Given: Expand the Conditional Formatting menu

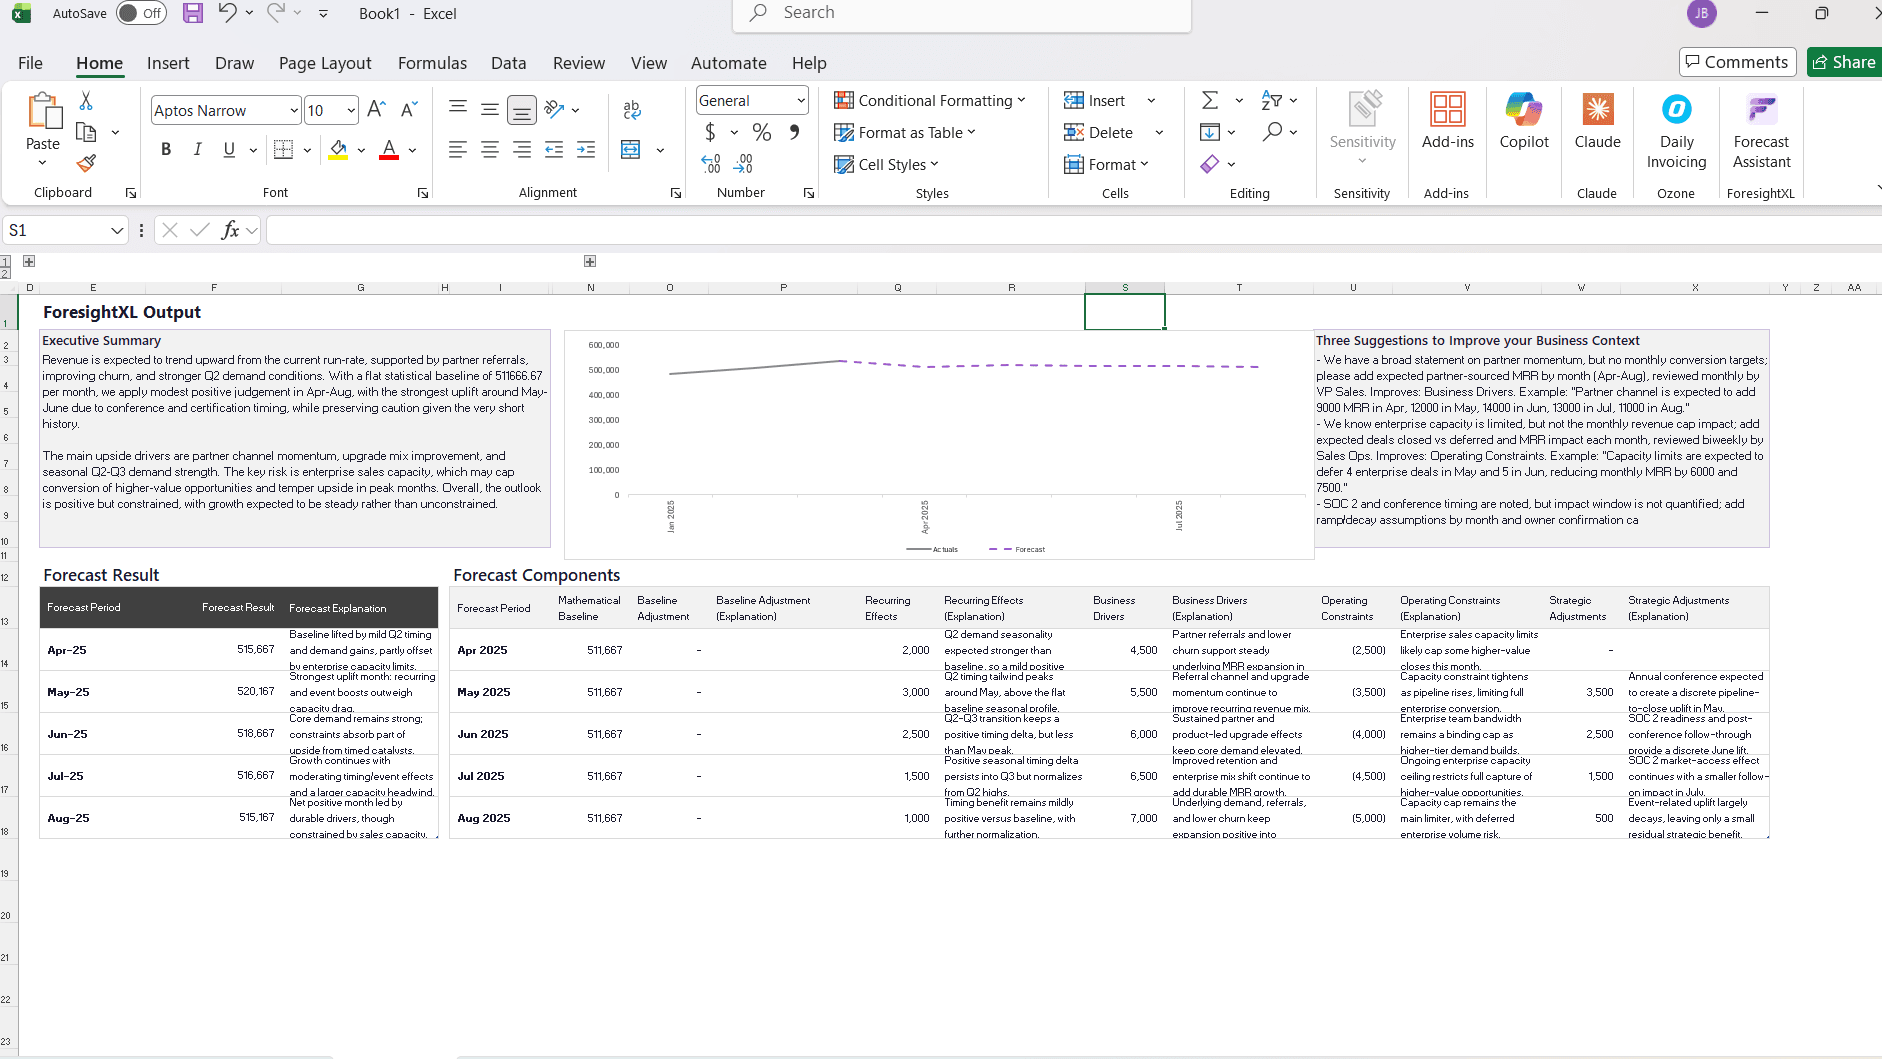Looking at the screenshot, I should point(930,100).
